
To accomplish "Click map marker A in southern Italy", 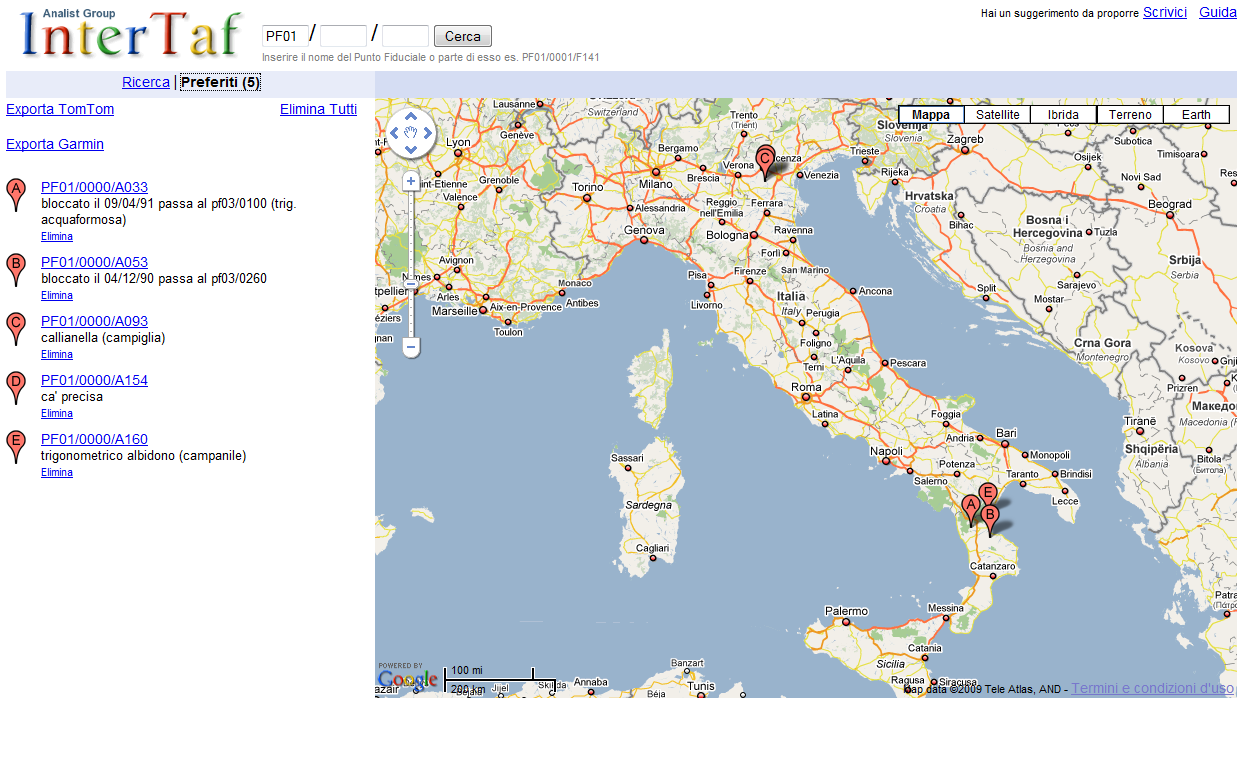I will click(970, 510).
